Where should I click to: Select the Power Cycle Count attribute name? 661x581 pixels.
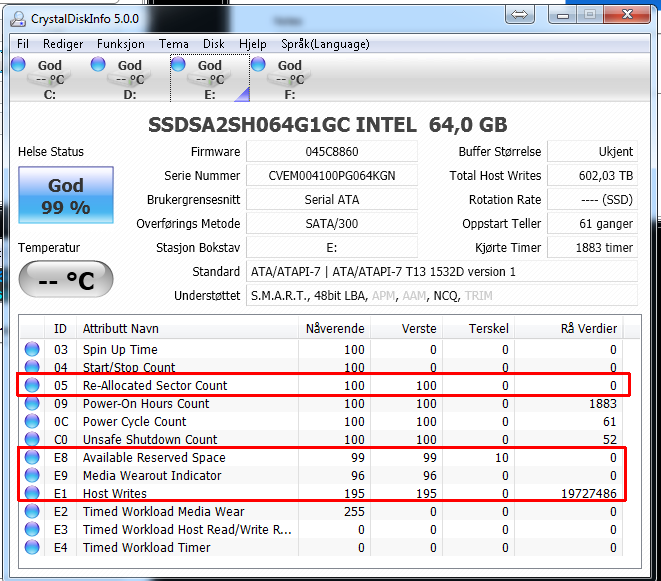pos(134,422)
